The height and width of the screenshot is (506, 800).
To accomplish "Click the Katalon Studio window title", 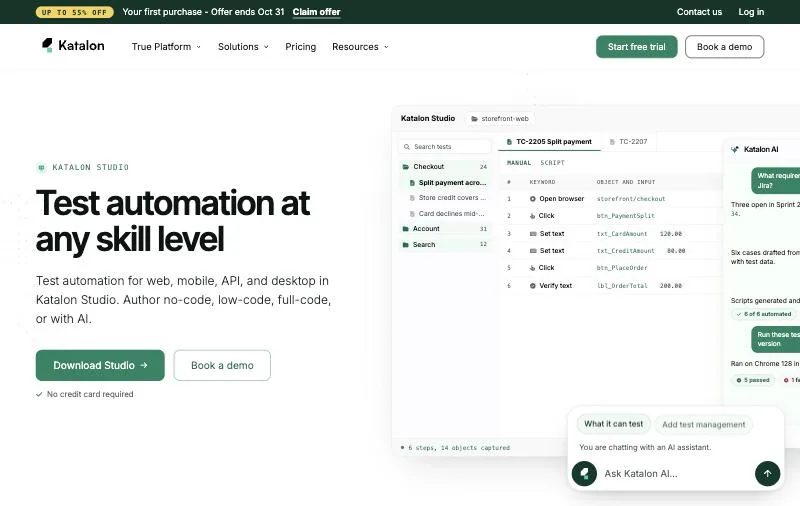I will 428,118.
